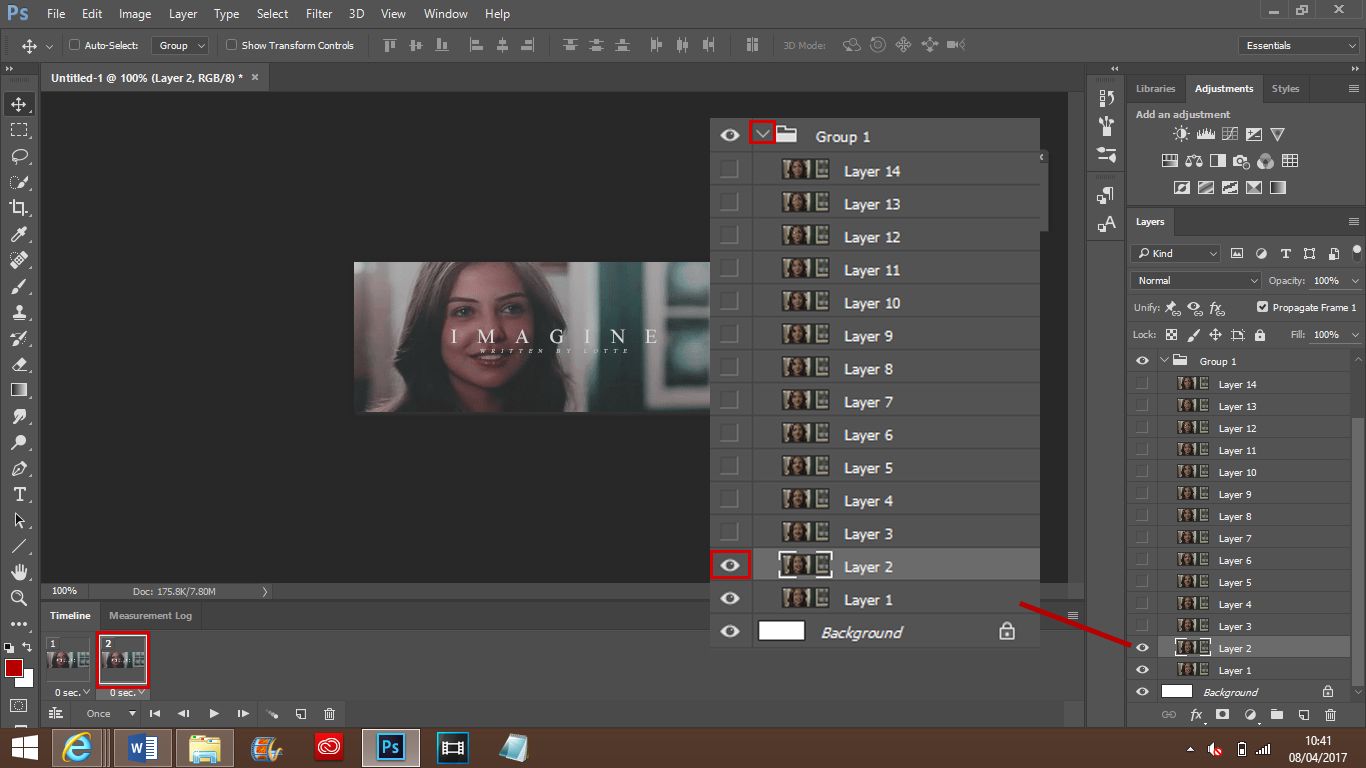Lock transparent pixels in Layers panel

[1171, 335]
